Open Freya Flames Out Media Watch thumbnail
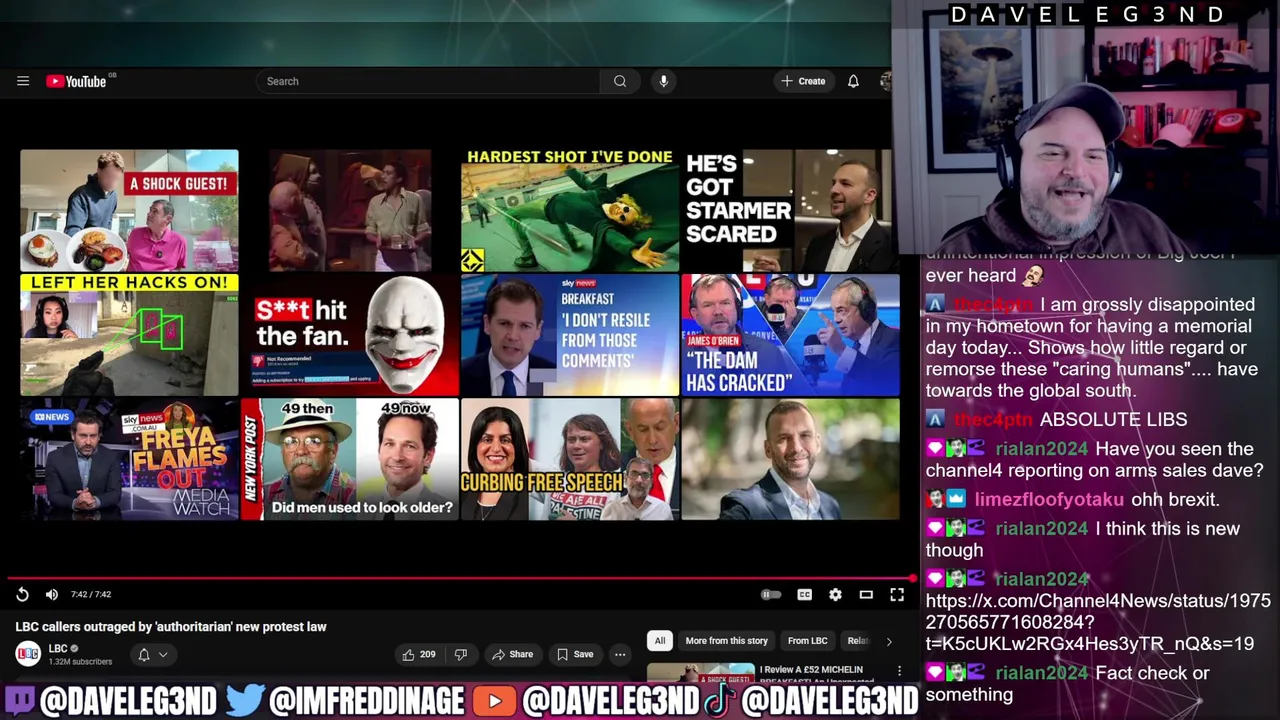Viewport: 1280px width, 720px height. click(x=129, y=459)
